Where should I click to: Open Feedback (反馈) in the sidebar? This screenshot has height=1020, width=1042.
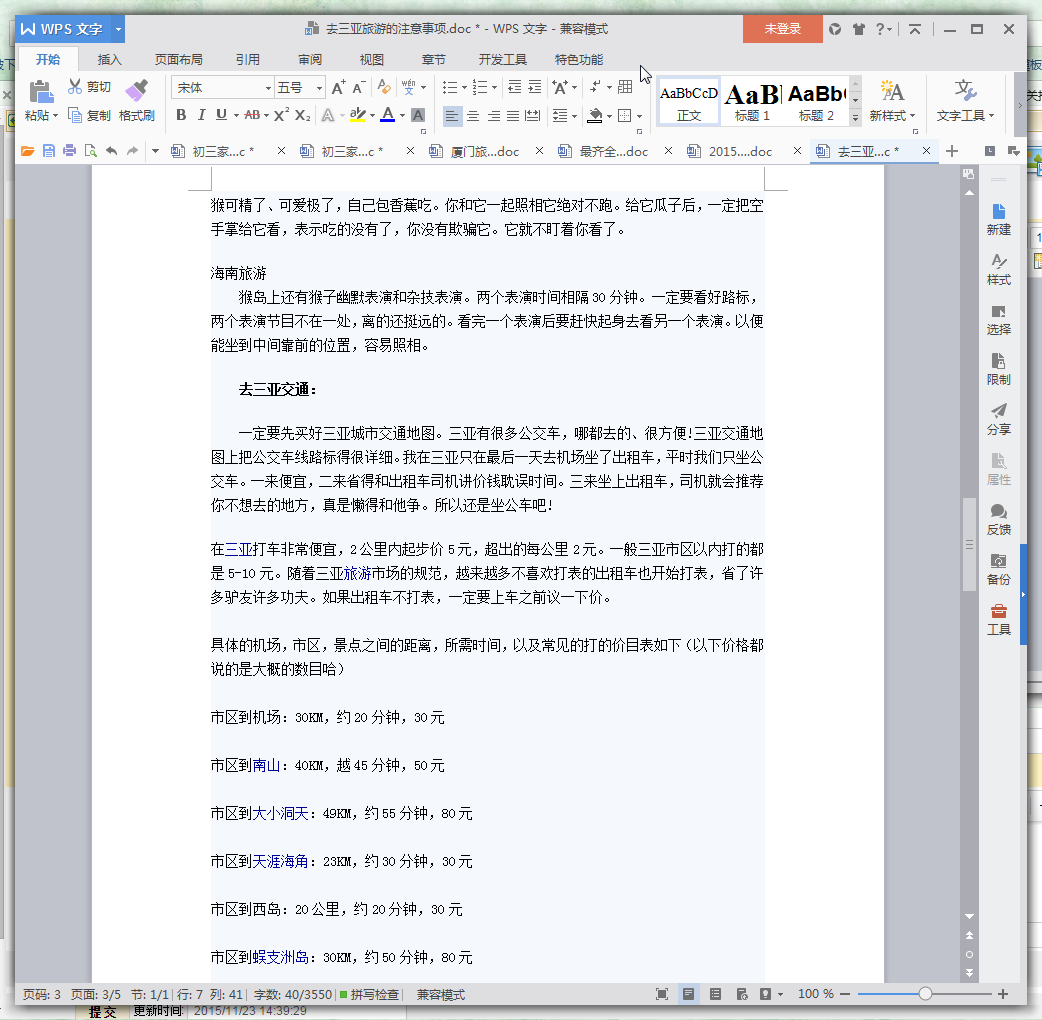(x=998, y=520)
